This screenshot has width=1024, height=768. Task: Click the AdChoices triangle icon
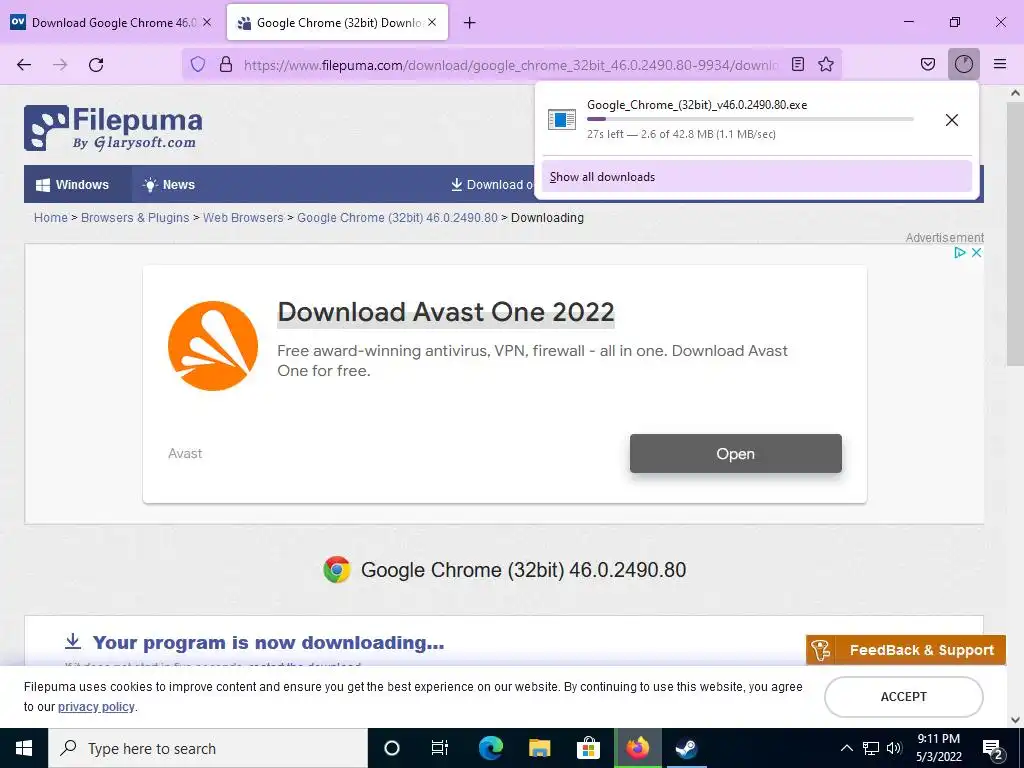[x=959, y=253]
